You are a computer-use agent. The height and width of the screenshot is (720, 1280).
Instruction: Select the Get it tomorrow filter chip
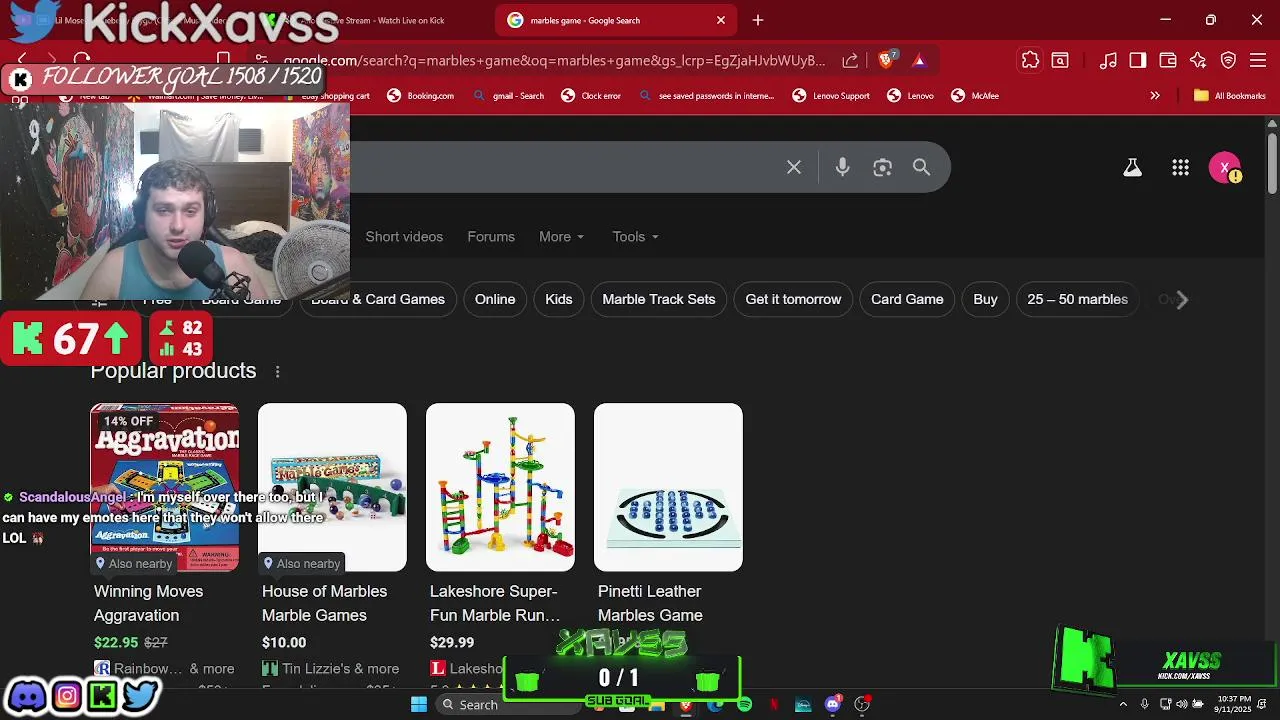coord(793,299)
